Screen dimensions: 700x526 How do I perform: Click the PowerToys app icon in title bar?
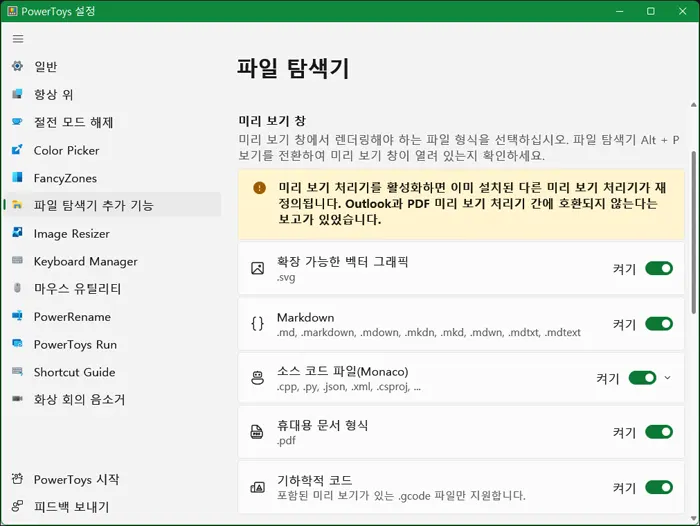click(x=12, y=11)
